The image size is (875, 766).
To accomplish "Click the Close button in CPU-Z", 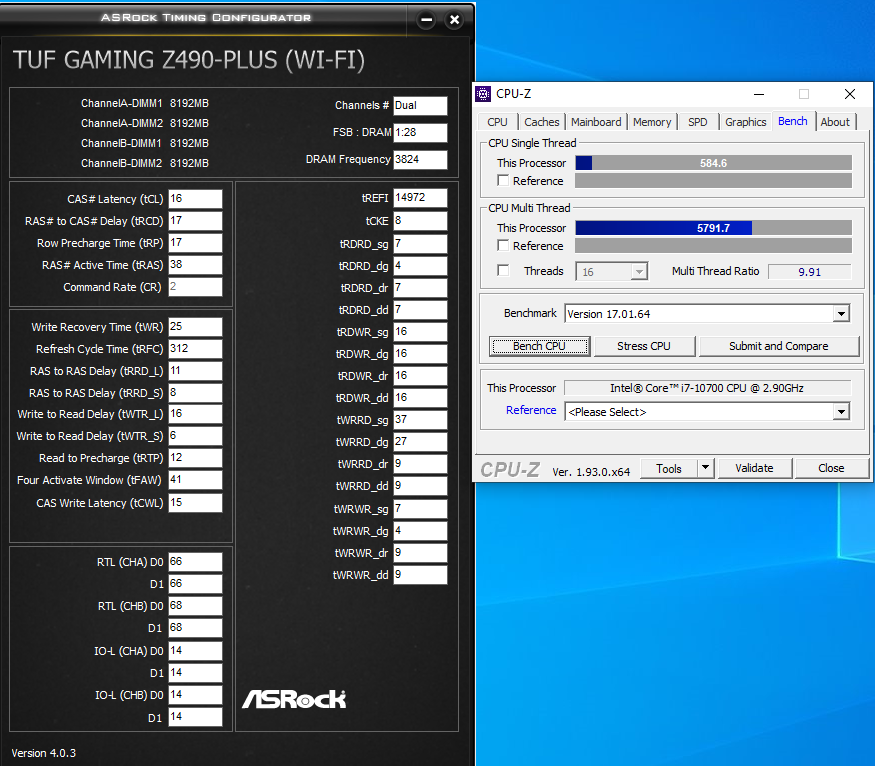I will click(x=831, y=468).
